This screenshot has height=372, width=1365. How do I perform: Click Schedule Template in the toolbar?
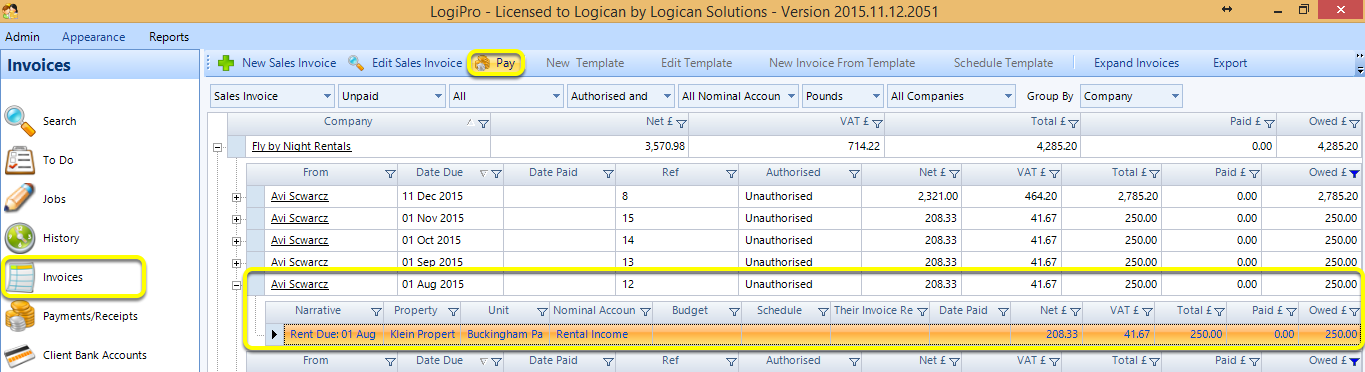1003,63
